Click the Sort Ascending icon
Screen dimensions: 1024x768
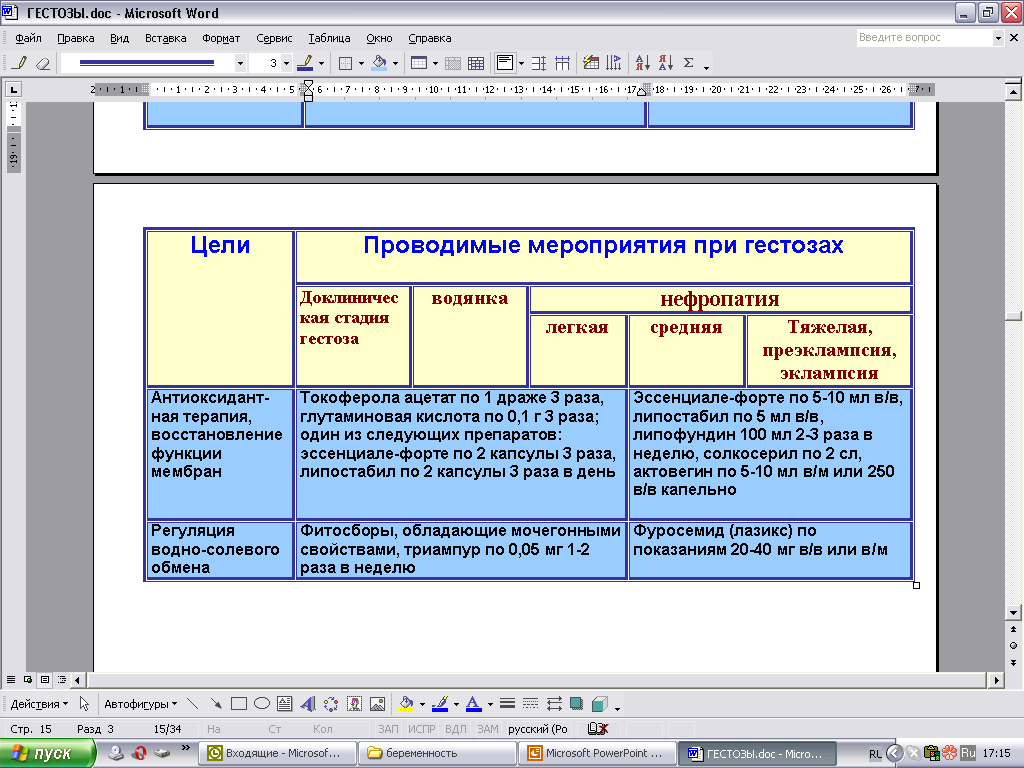click(x=643, y=63)
